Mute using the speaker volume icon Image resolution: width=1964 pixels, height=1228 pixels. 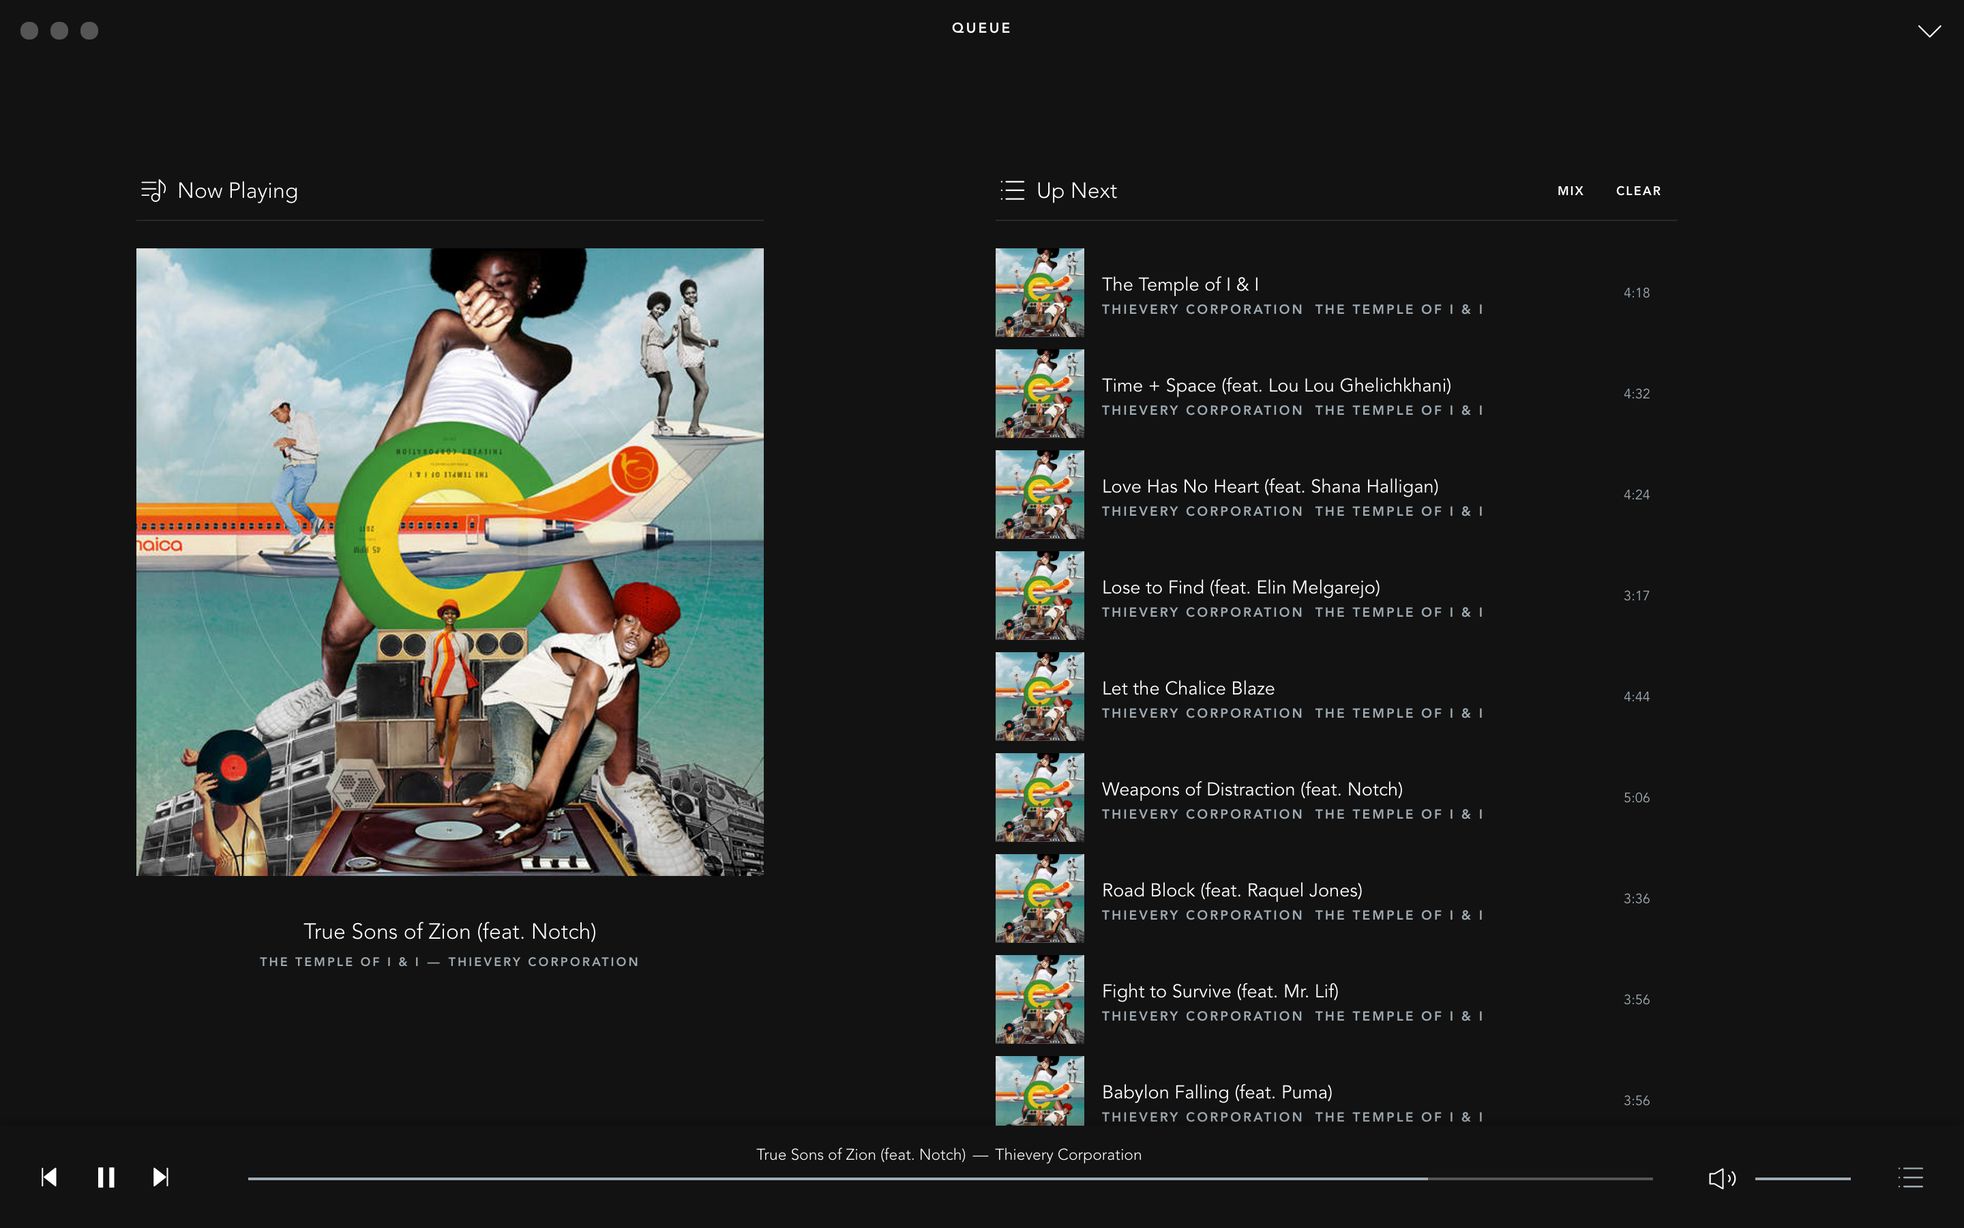click(1721, 1178)
